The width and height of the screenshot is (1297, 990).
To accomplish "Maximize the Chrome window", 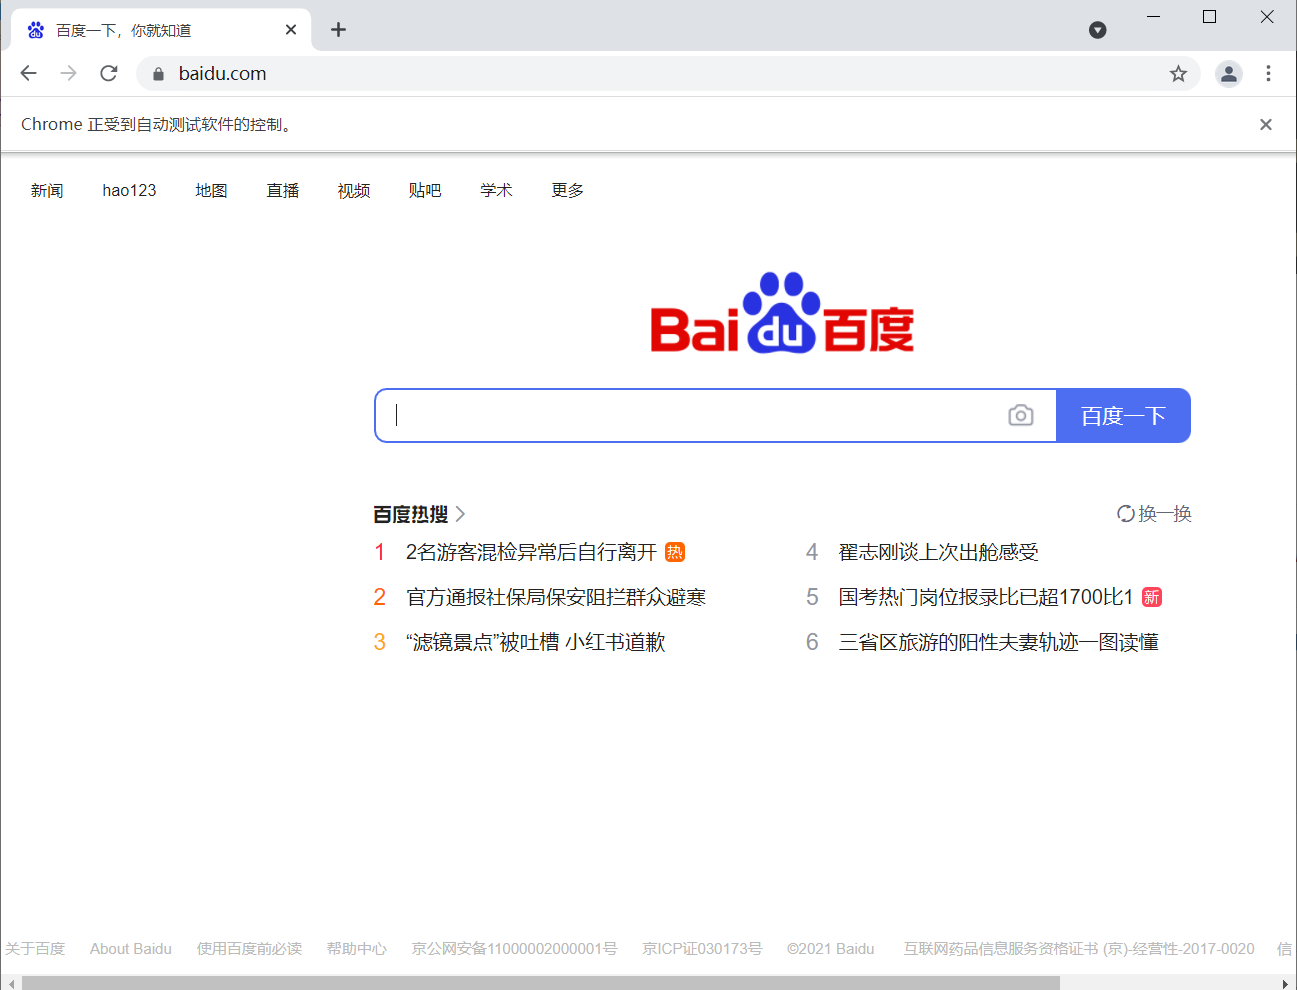I will pos(1209,17).
